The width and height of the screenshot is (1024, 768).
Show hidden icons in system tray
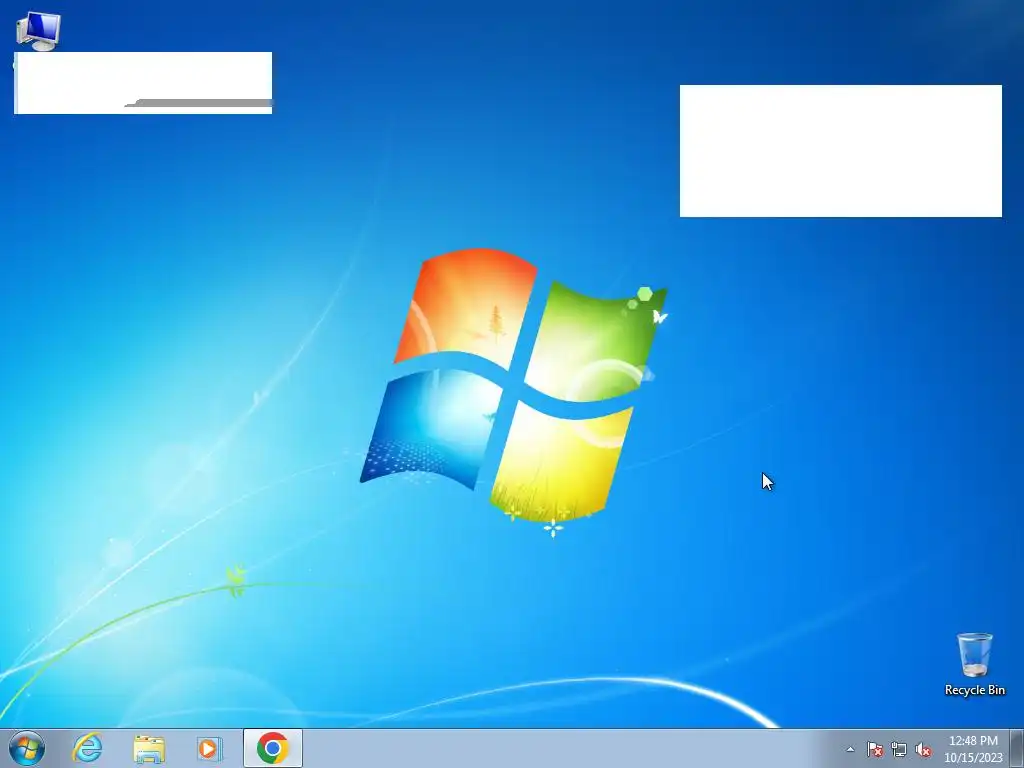pos(850,749)
